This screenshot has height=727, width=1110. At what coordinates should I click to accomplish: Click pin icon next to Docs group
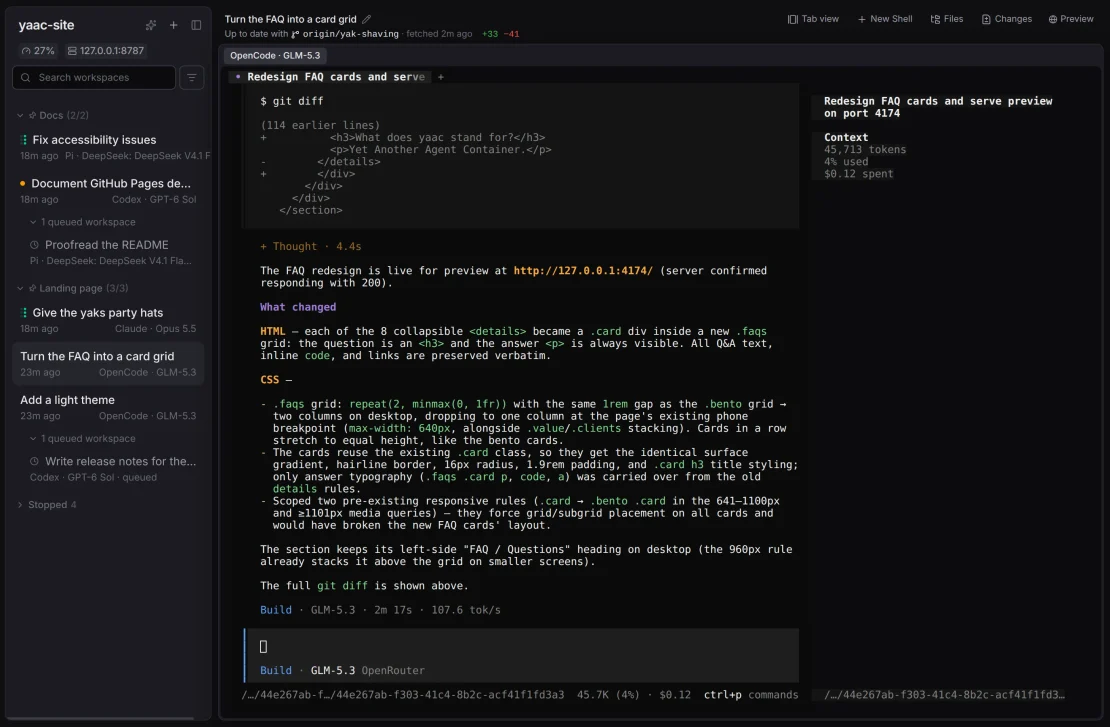[x=32, y=115]
